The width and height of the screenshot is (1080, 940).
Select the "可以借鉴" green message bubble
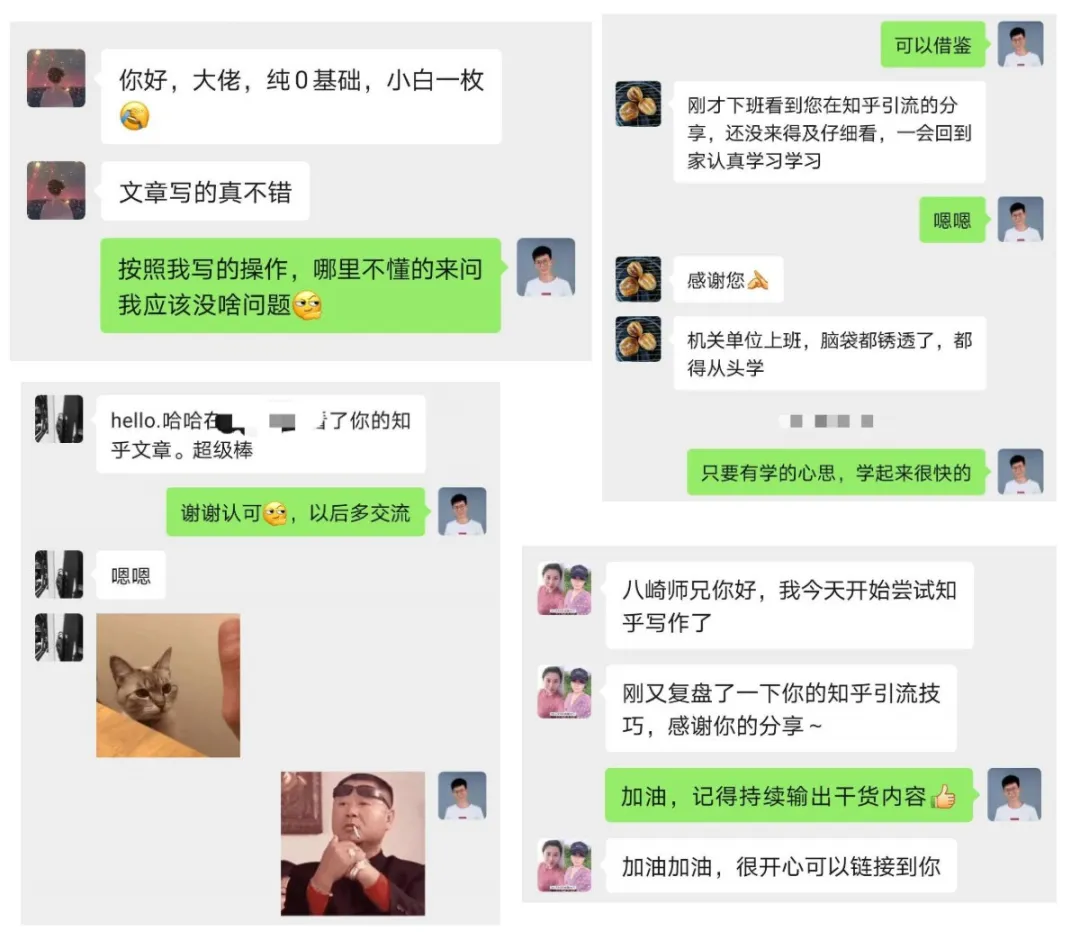(x=933, y=45)
